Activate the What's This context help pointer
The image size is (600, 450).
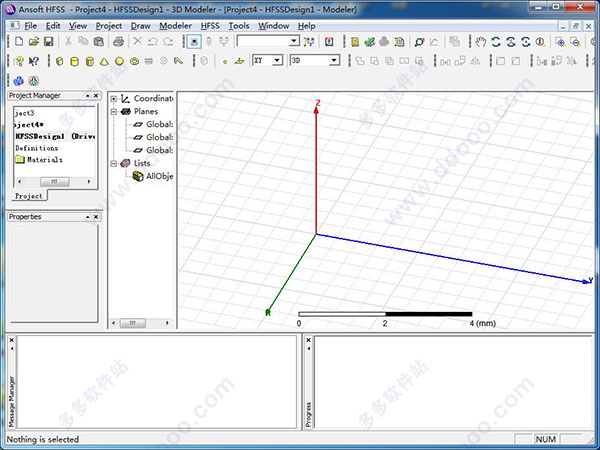[x=34, y=61]
